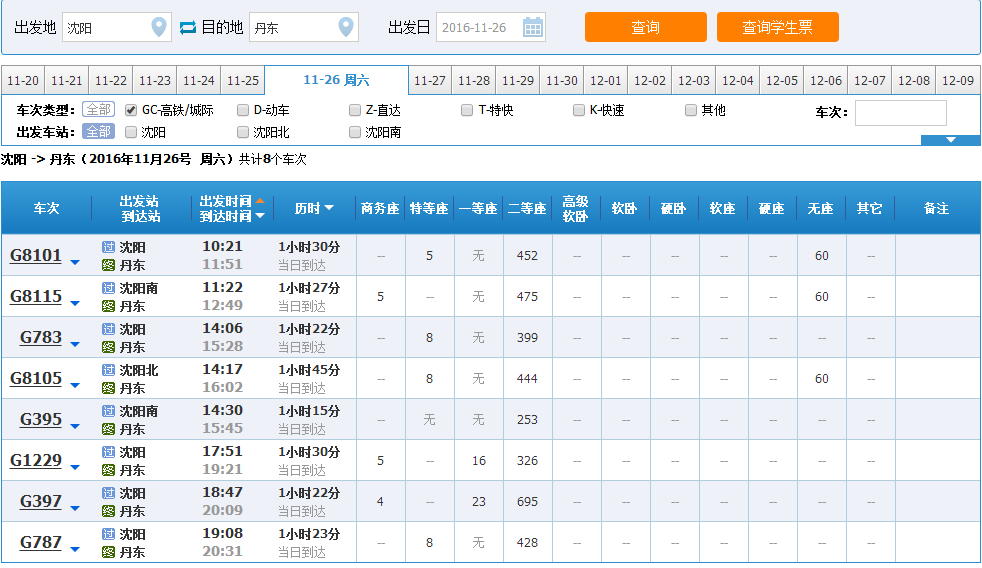
Task: Click first-class seat count 16 for G1229
Action: [478, 461]
